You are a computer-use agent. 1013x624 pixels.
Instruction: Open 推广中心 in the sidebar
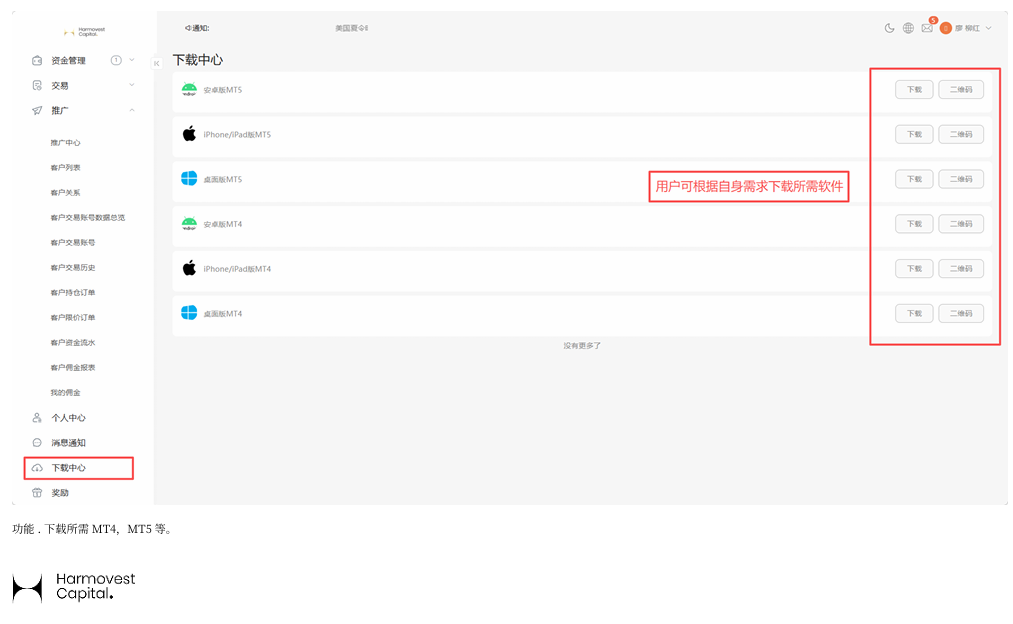point(65,142)
